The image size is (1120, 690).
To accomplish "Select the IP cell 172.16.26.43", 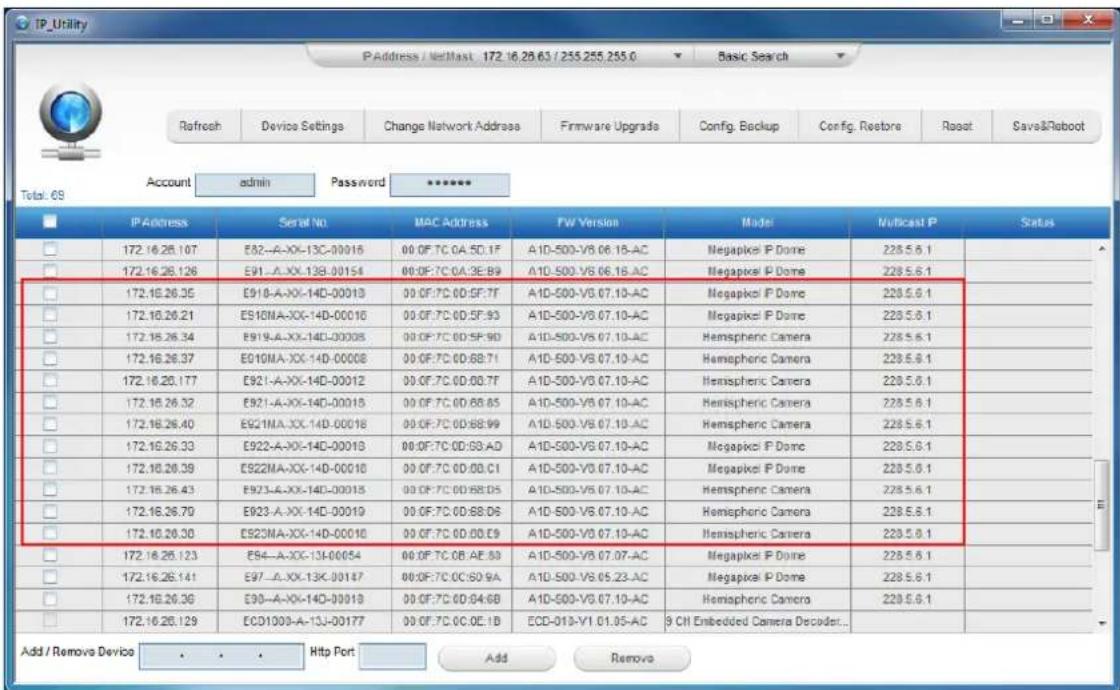I will (x=159, y=489).
